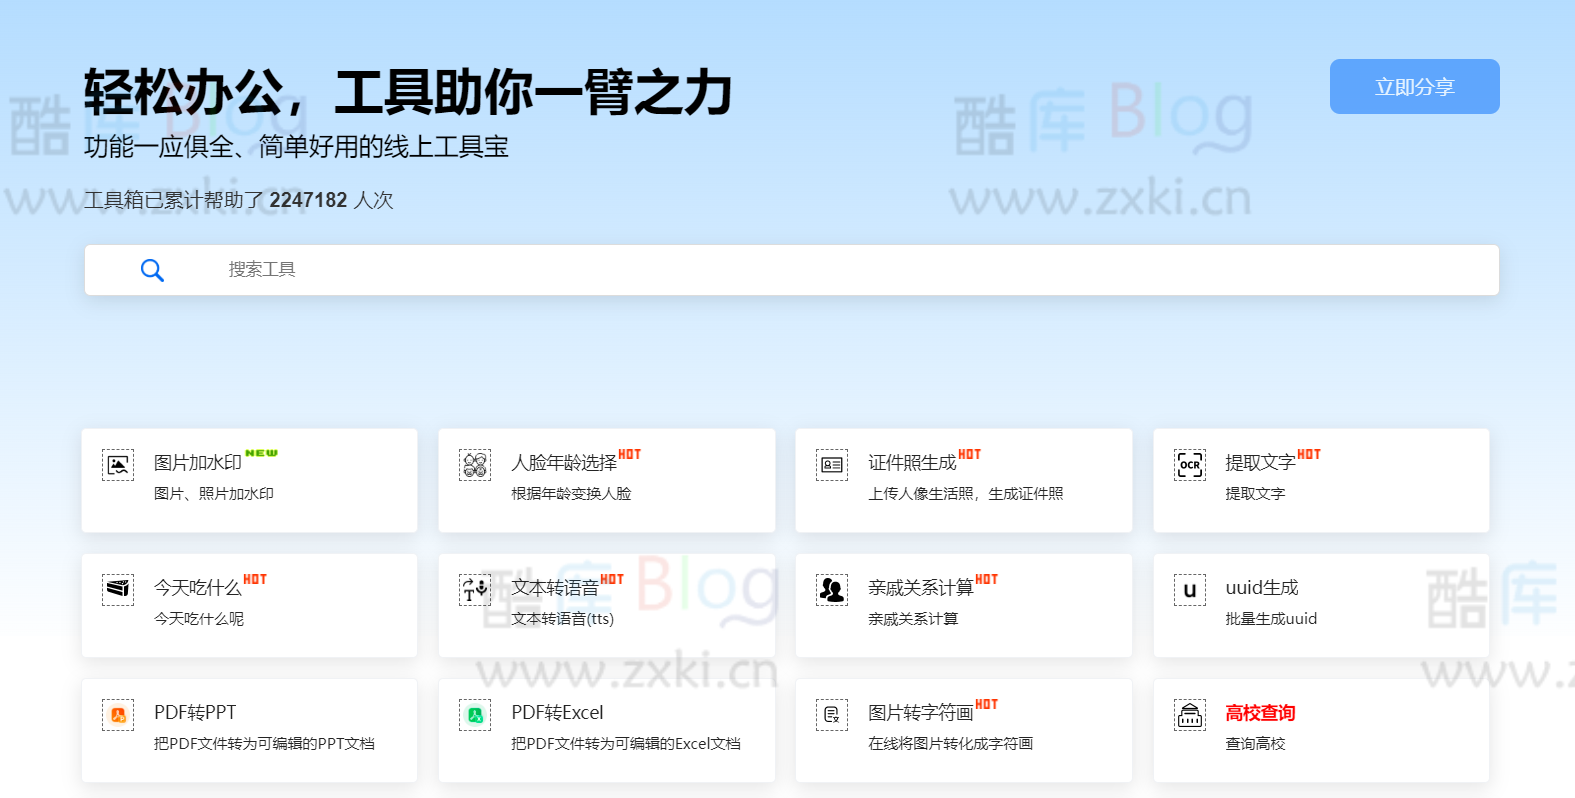Click description text 今天吃什么呢

199,619
